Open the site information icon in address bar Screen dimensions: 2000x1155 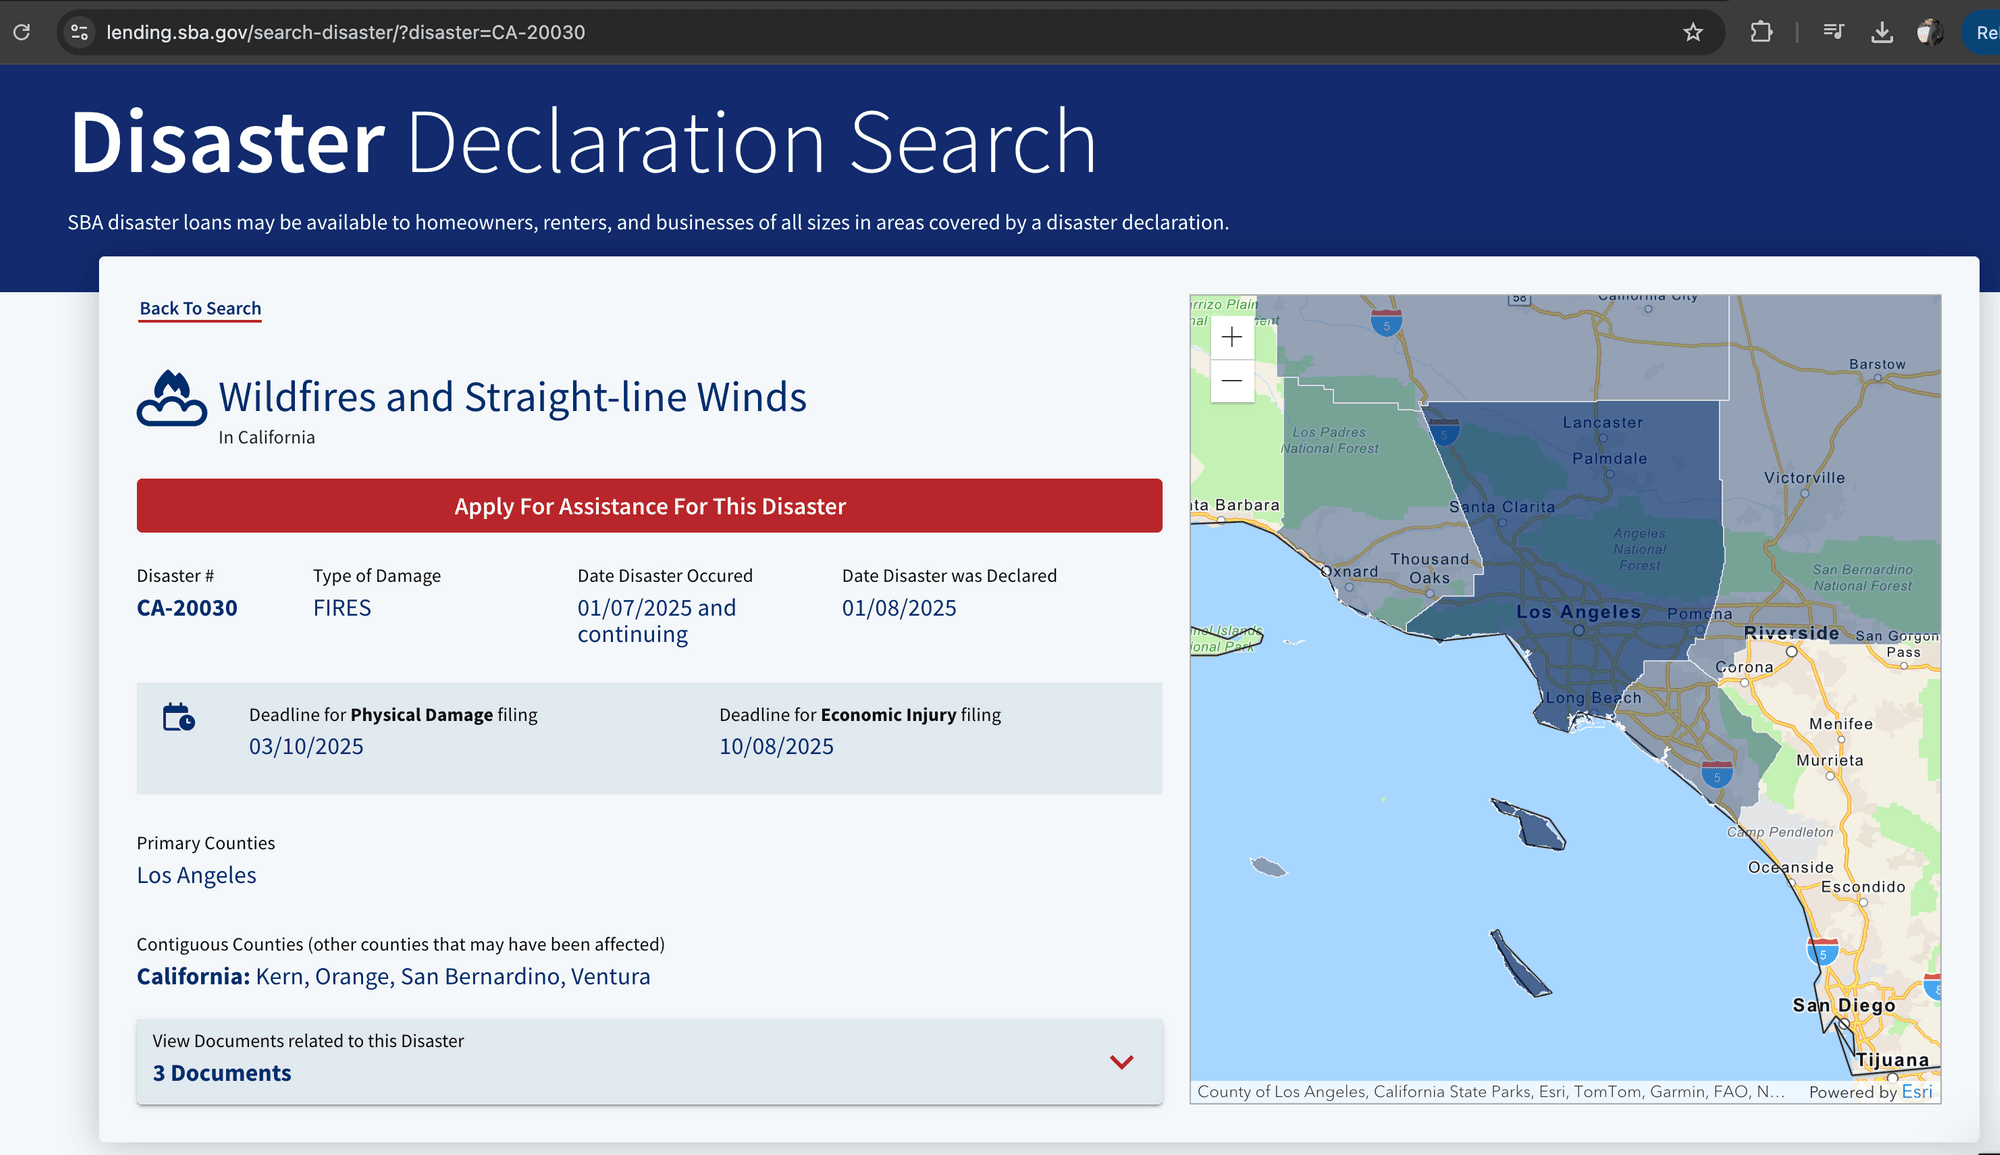click(80, 32)
